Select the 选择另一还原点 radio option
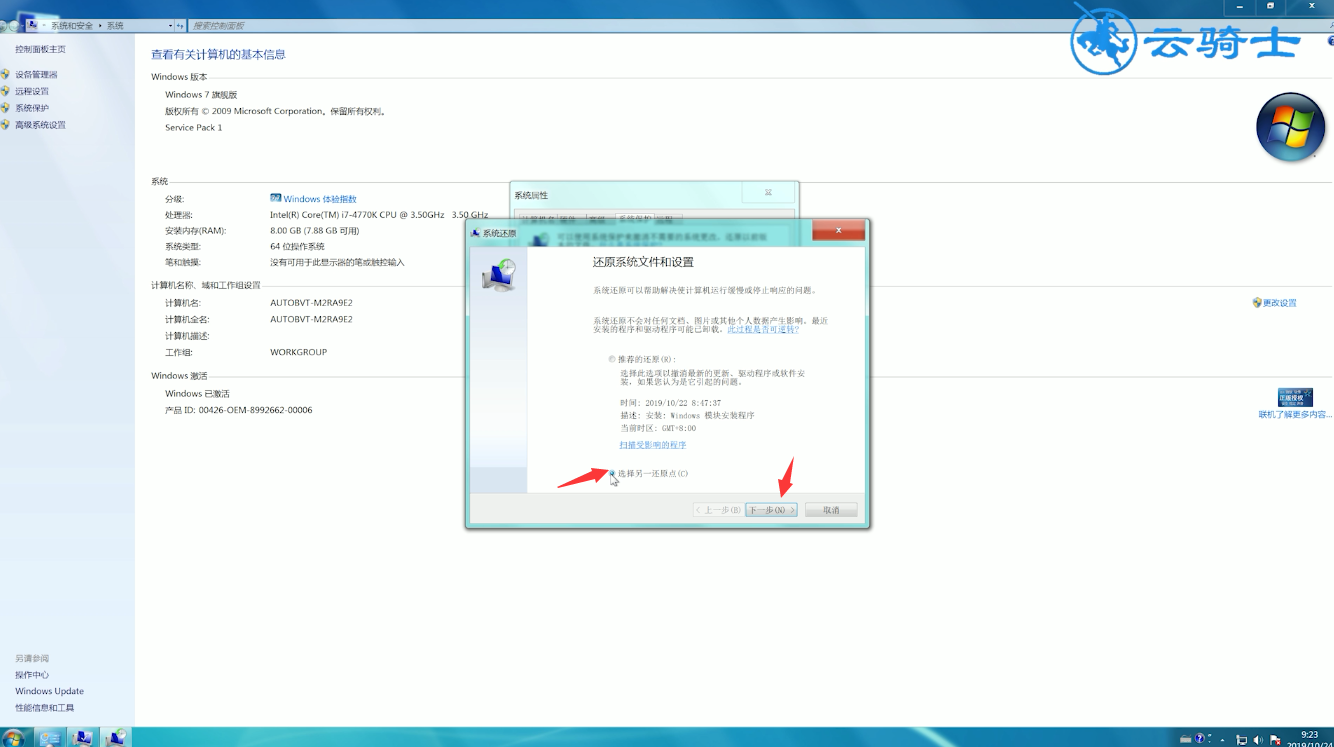Screen dimensions: 1334x747 click(x=612, y=473)
